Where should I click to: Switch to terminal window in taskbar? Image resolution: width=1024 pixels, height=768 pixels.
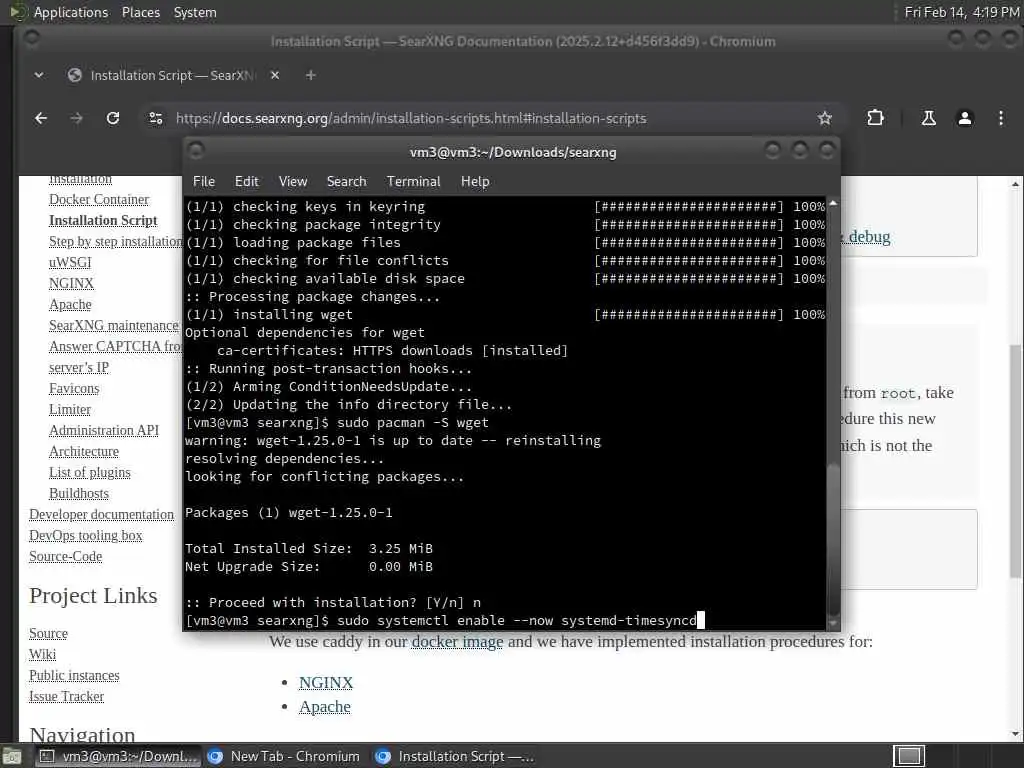[117, 756]
